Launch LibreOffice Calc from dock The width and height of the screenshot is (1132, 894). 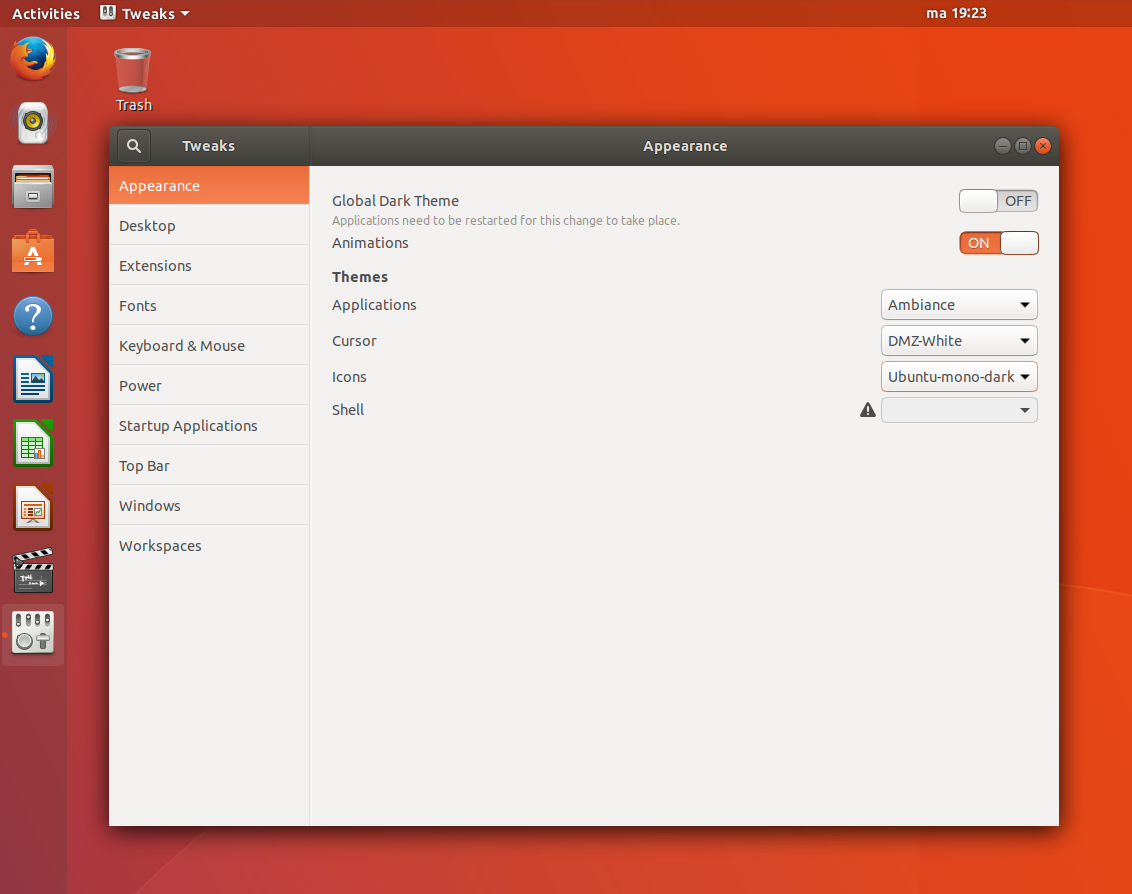coord(33,443)
